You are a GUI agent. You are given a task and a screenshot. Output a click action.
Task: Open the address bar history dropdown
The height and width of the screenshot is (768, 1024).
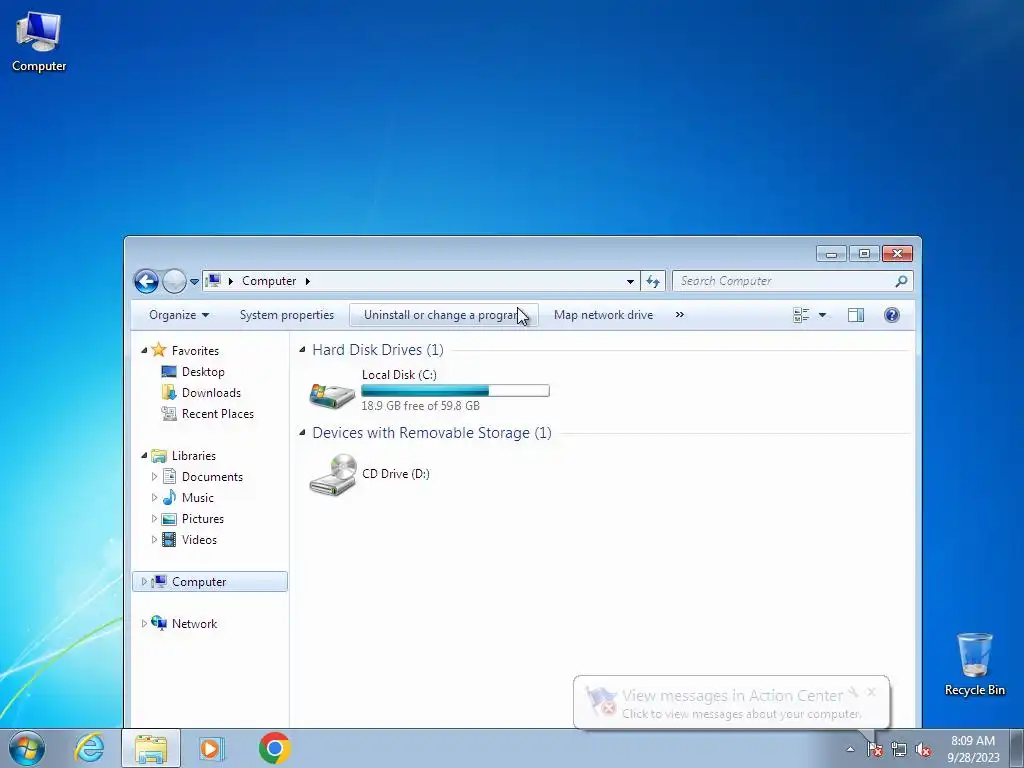point(630,281)
